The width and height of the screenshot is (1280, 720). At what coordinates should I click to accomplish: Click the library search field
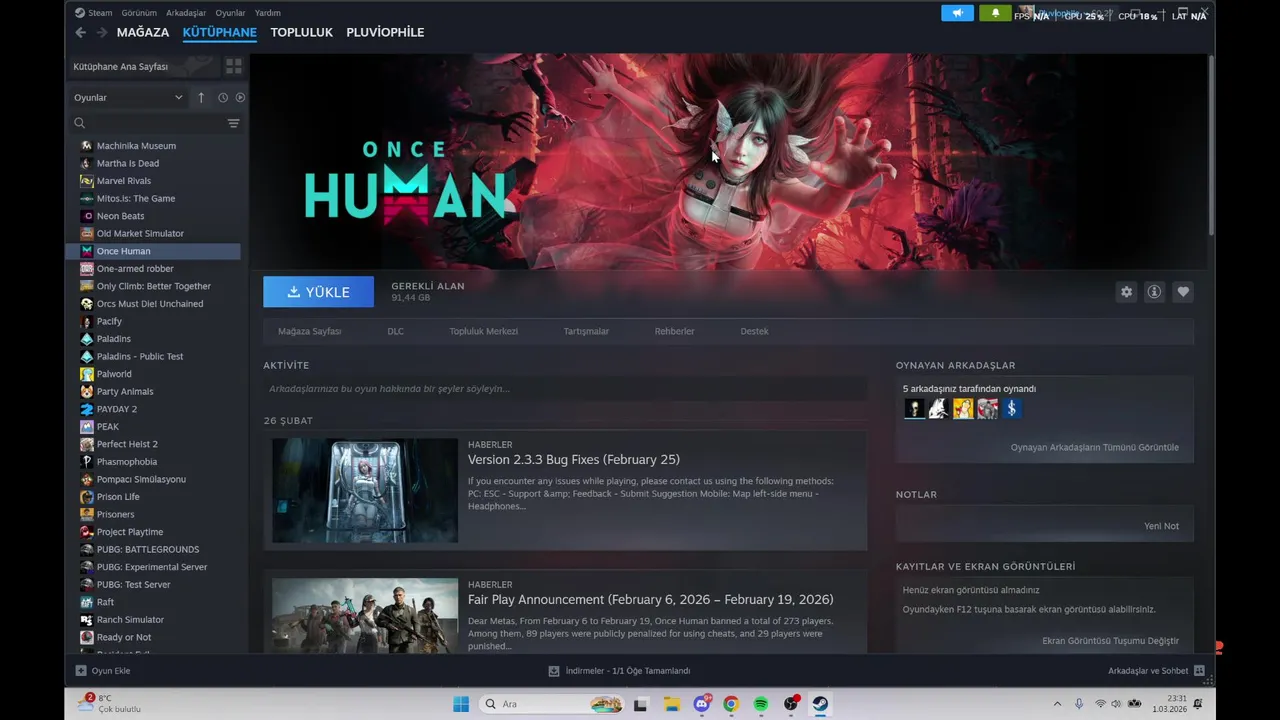pyautogui.click(x=147, y=123)
